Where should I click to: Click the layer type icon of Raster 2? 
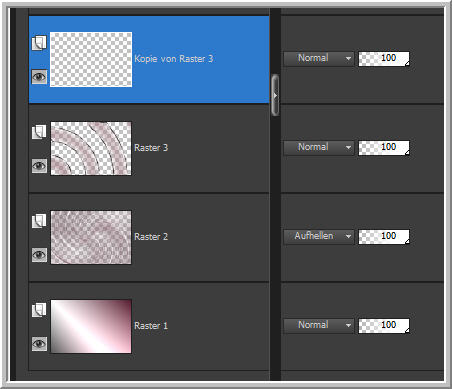tap(39, 221)
